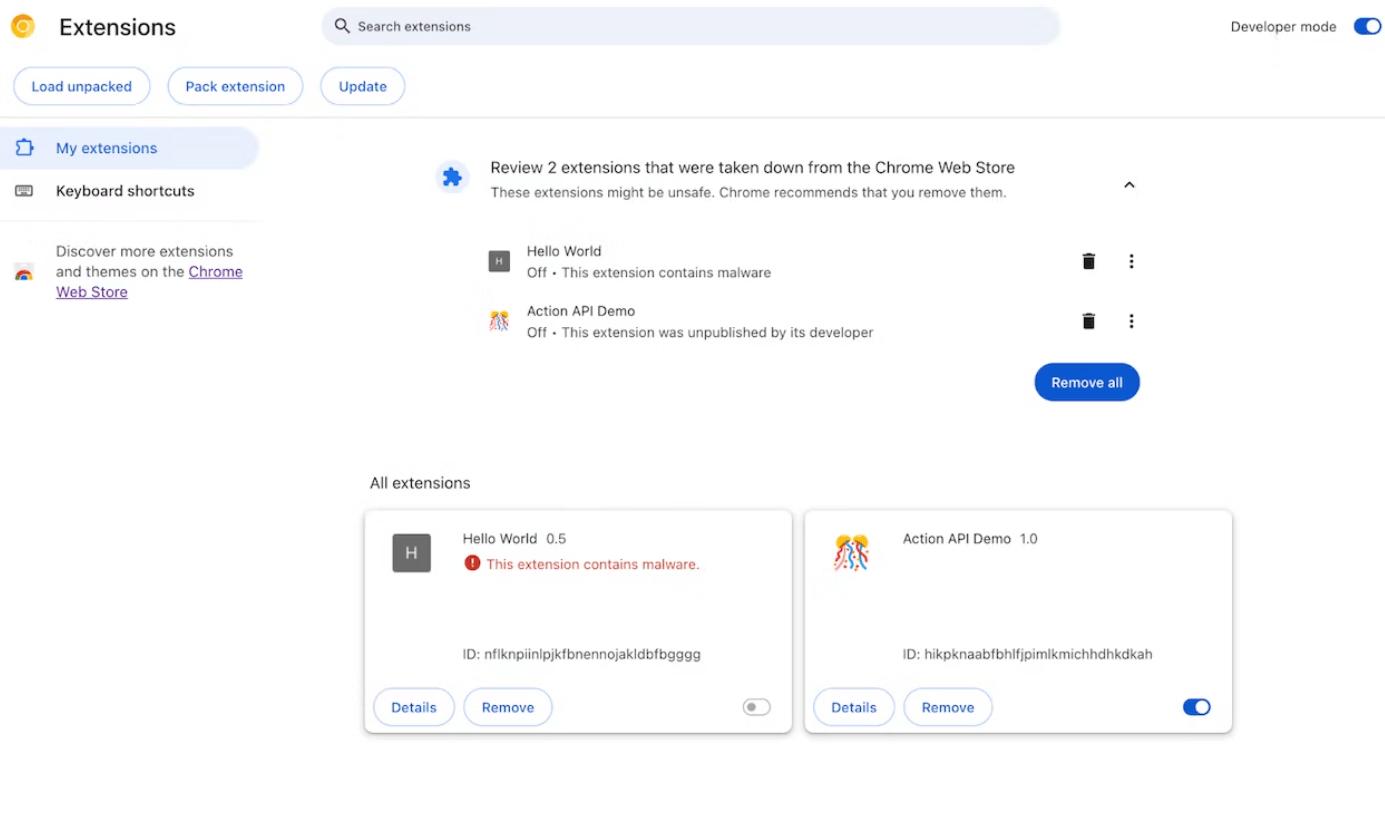Click the My extensions puzzle icon
The image size is (1385, 817).
coord(25,148)
